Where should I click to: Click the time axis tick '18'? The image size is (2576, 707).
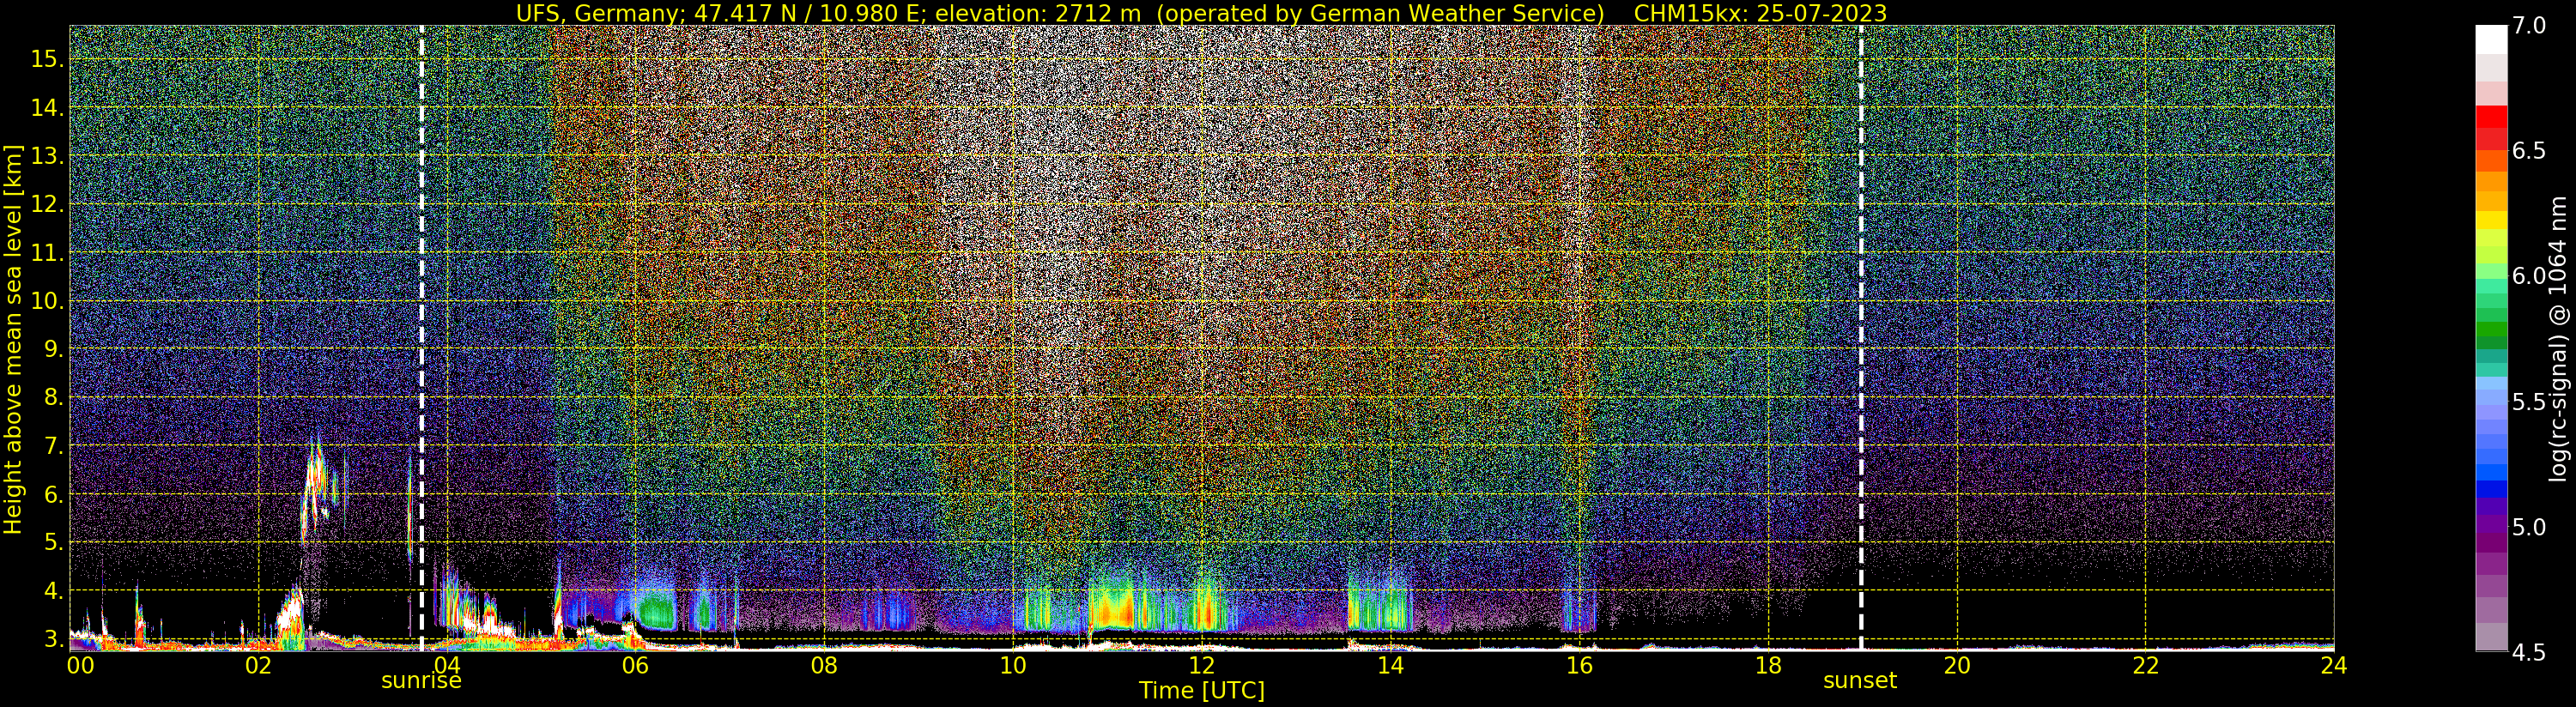pos(1768,665)
